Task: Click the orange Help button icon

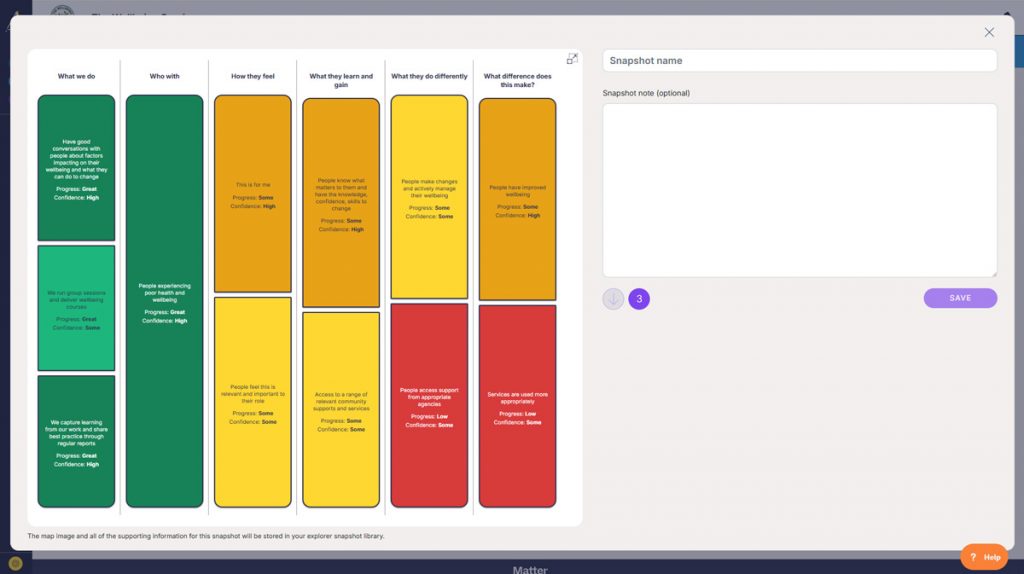Action: 984,557
